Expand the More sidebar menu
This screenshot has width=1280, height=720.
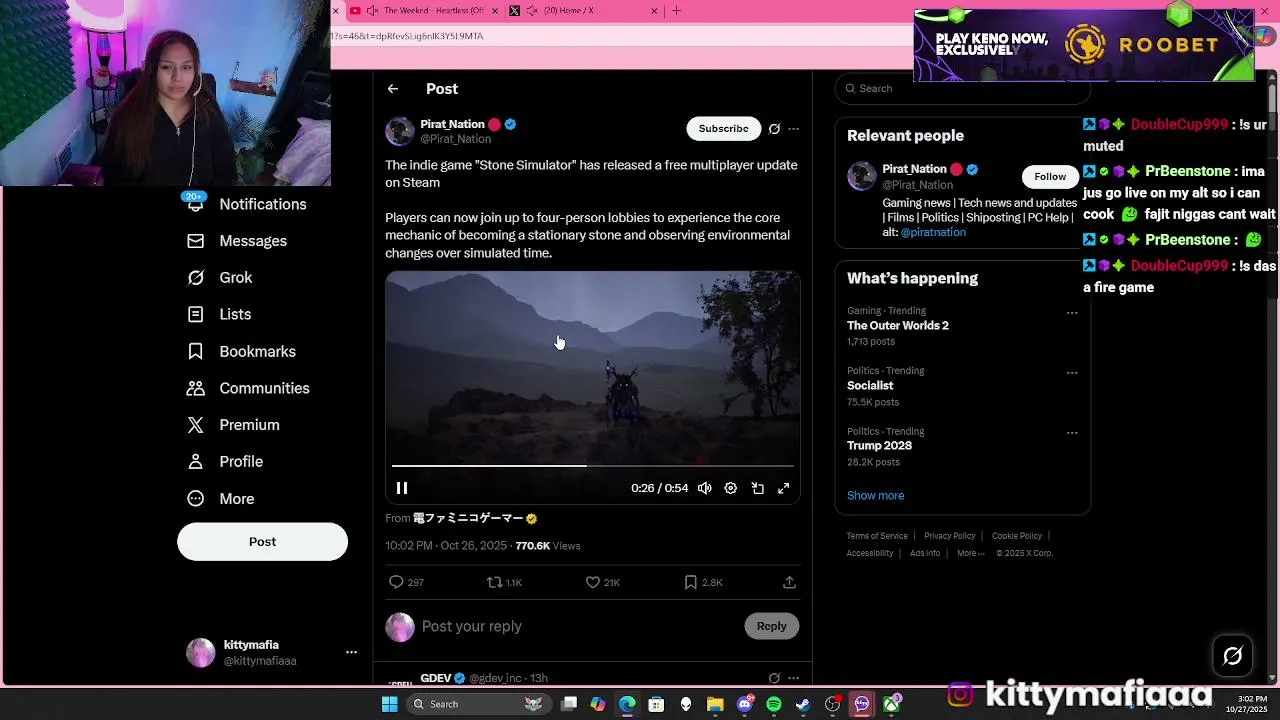click(221, 499)
